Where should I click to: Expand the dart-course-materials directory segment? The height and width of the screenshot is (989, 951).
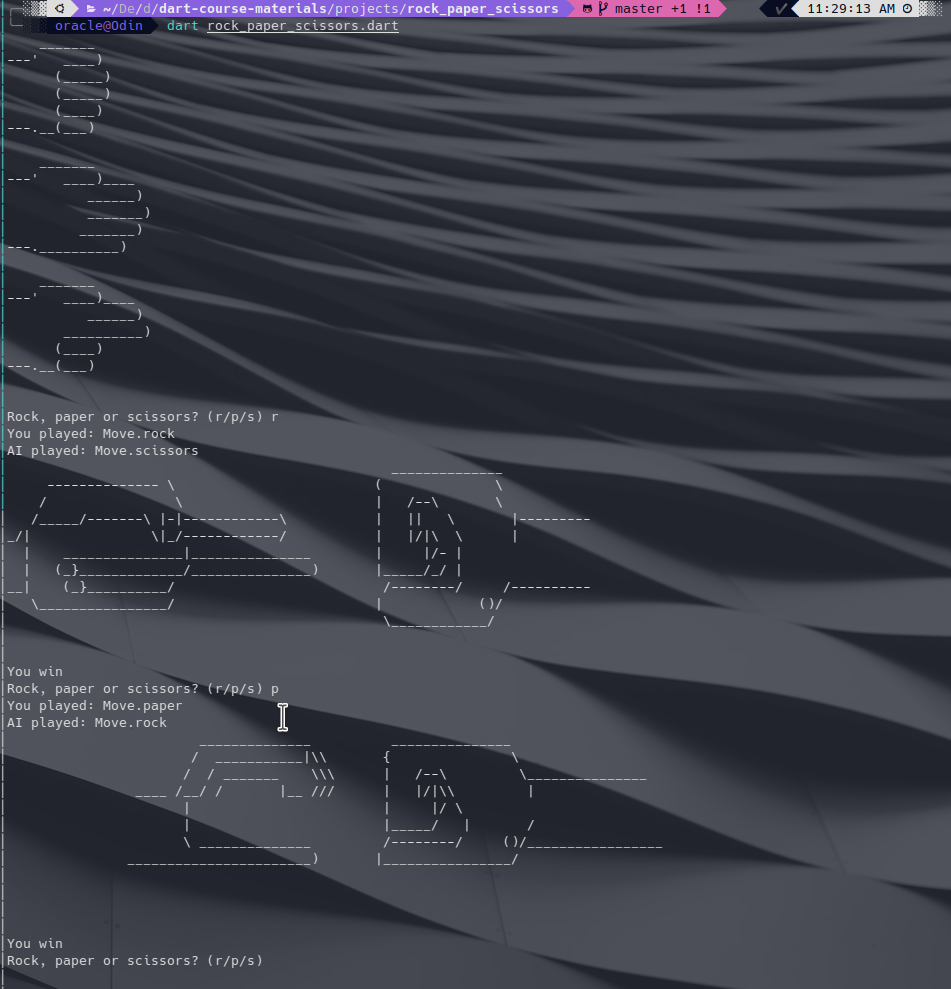click(240, 8)
